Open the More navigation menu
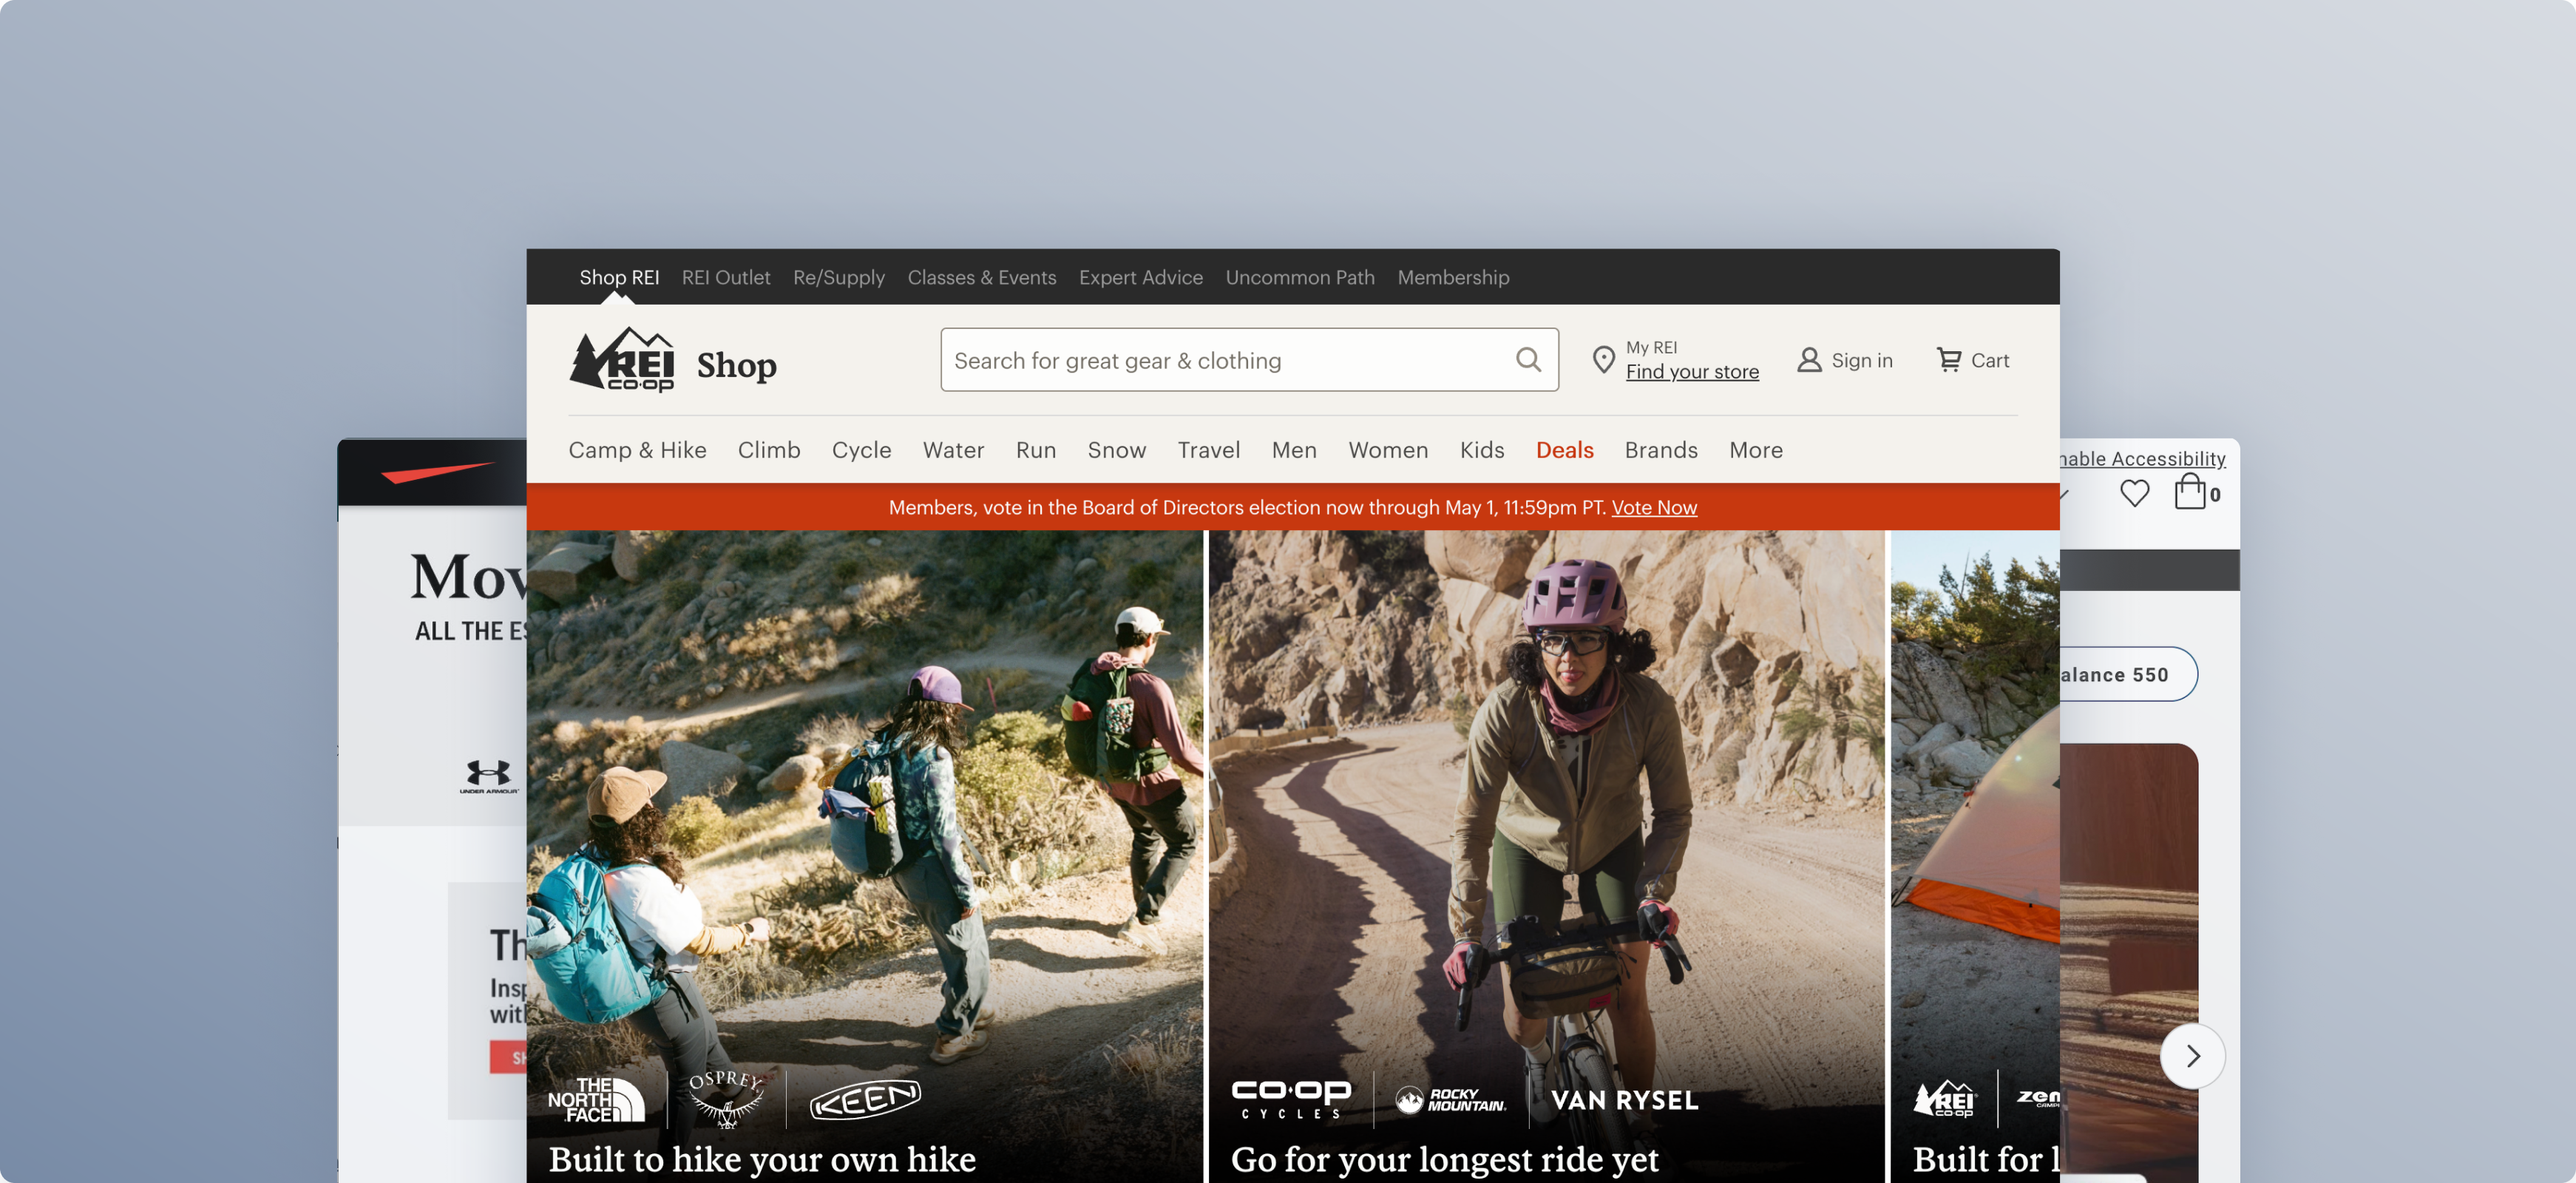 tap(1755, 450)
